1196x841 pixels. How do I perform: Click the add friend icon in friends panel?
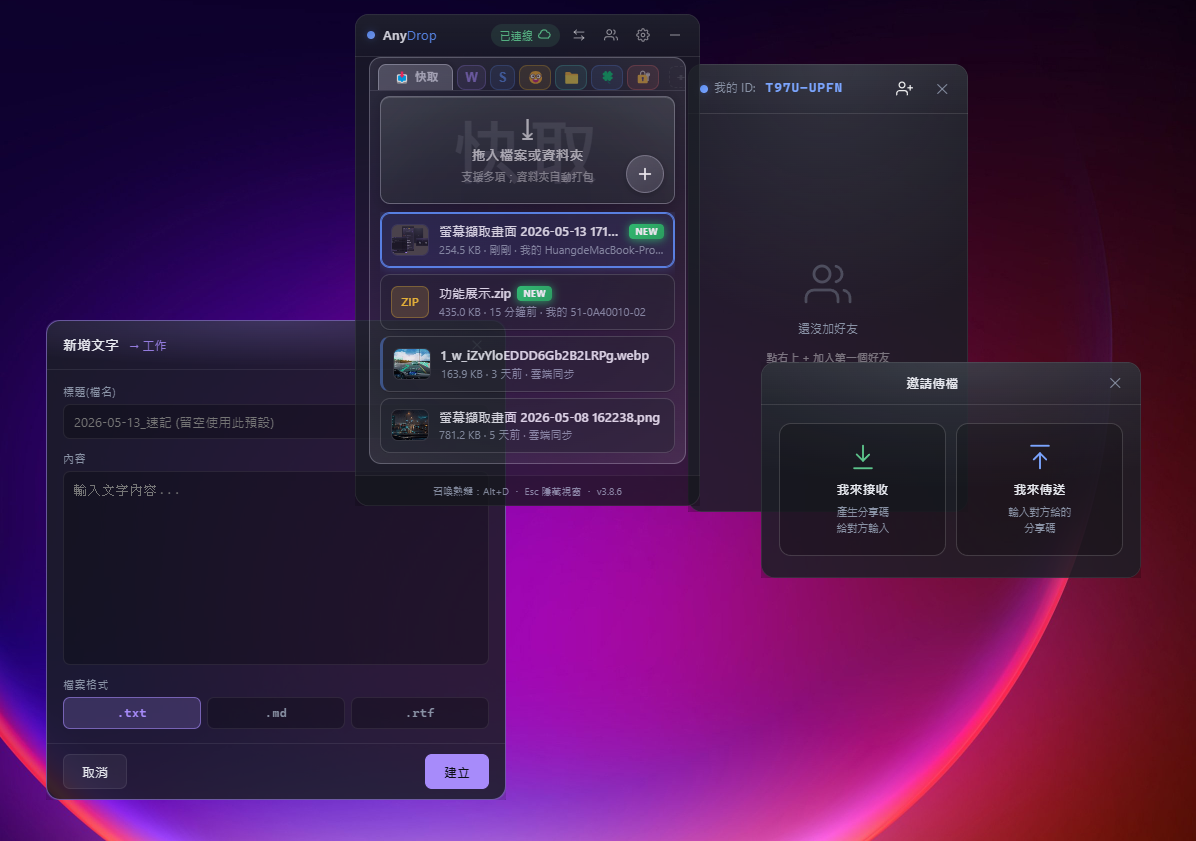905,88
